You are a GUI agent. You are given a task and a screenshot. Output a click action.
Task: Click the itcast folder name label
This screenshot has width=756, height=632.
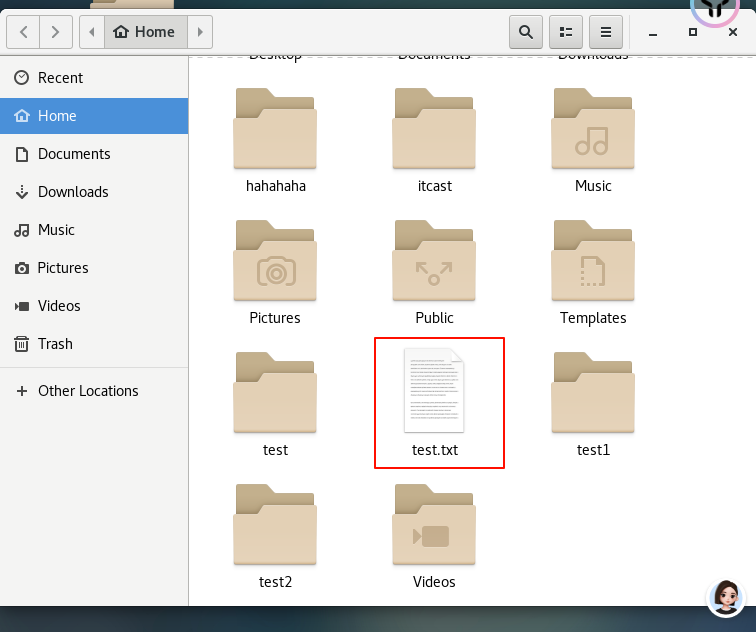click(435, 186)
